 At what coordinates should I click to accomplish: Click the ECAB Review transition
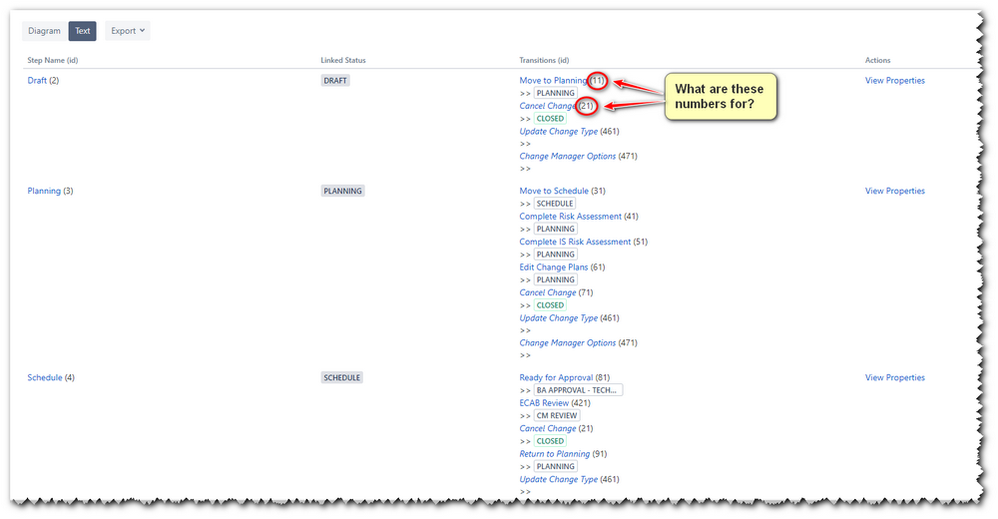pos(544,402)
